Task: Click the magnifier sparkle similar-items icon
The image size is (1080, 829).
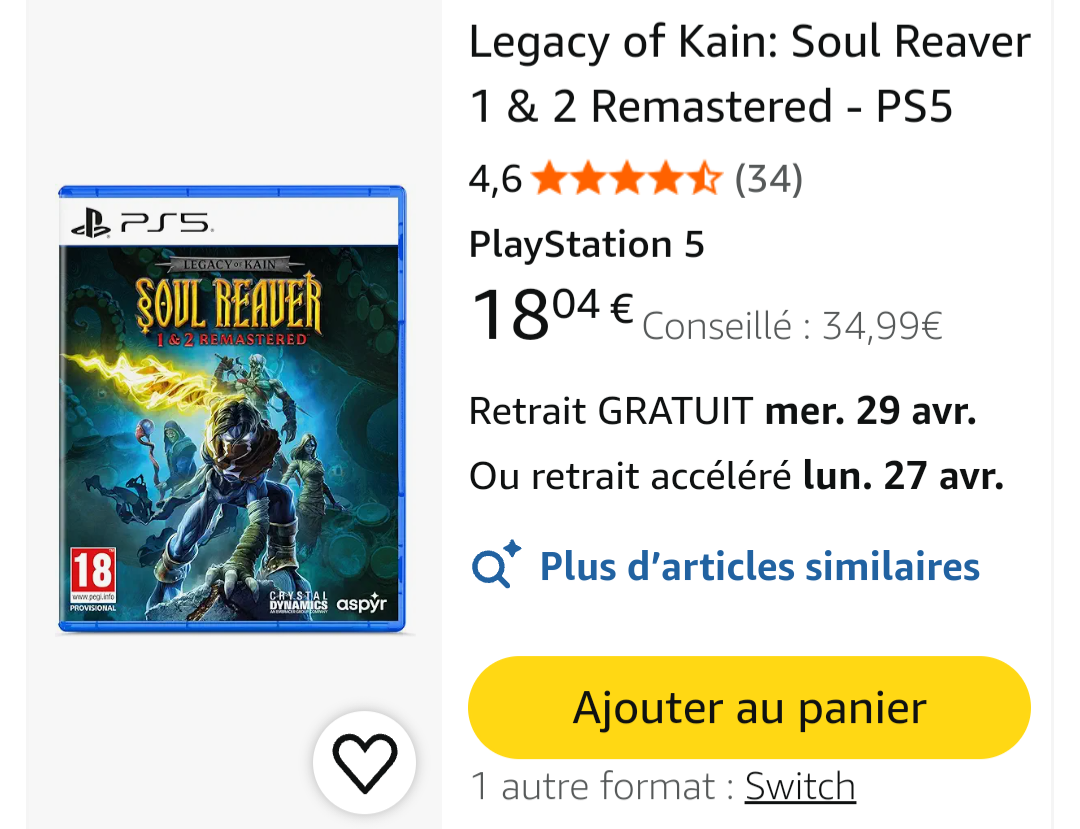Action: 496,565
